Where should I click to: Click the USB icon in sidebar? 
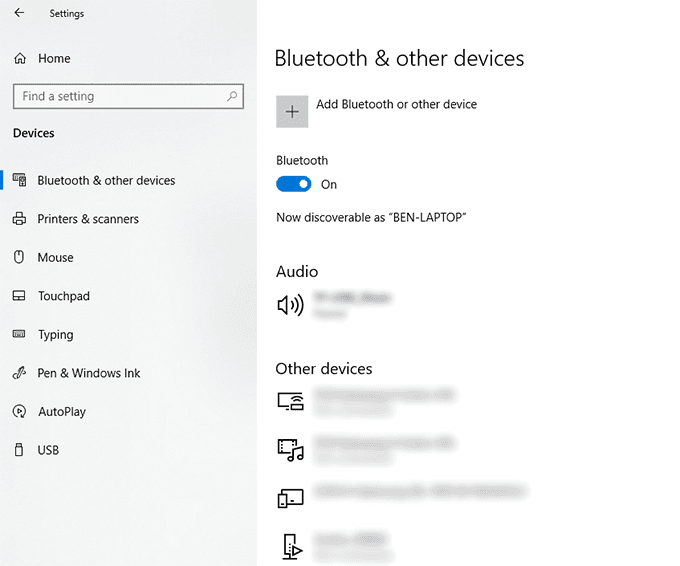tap(19, 450)
